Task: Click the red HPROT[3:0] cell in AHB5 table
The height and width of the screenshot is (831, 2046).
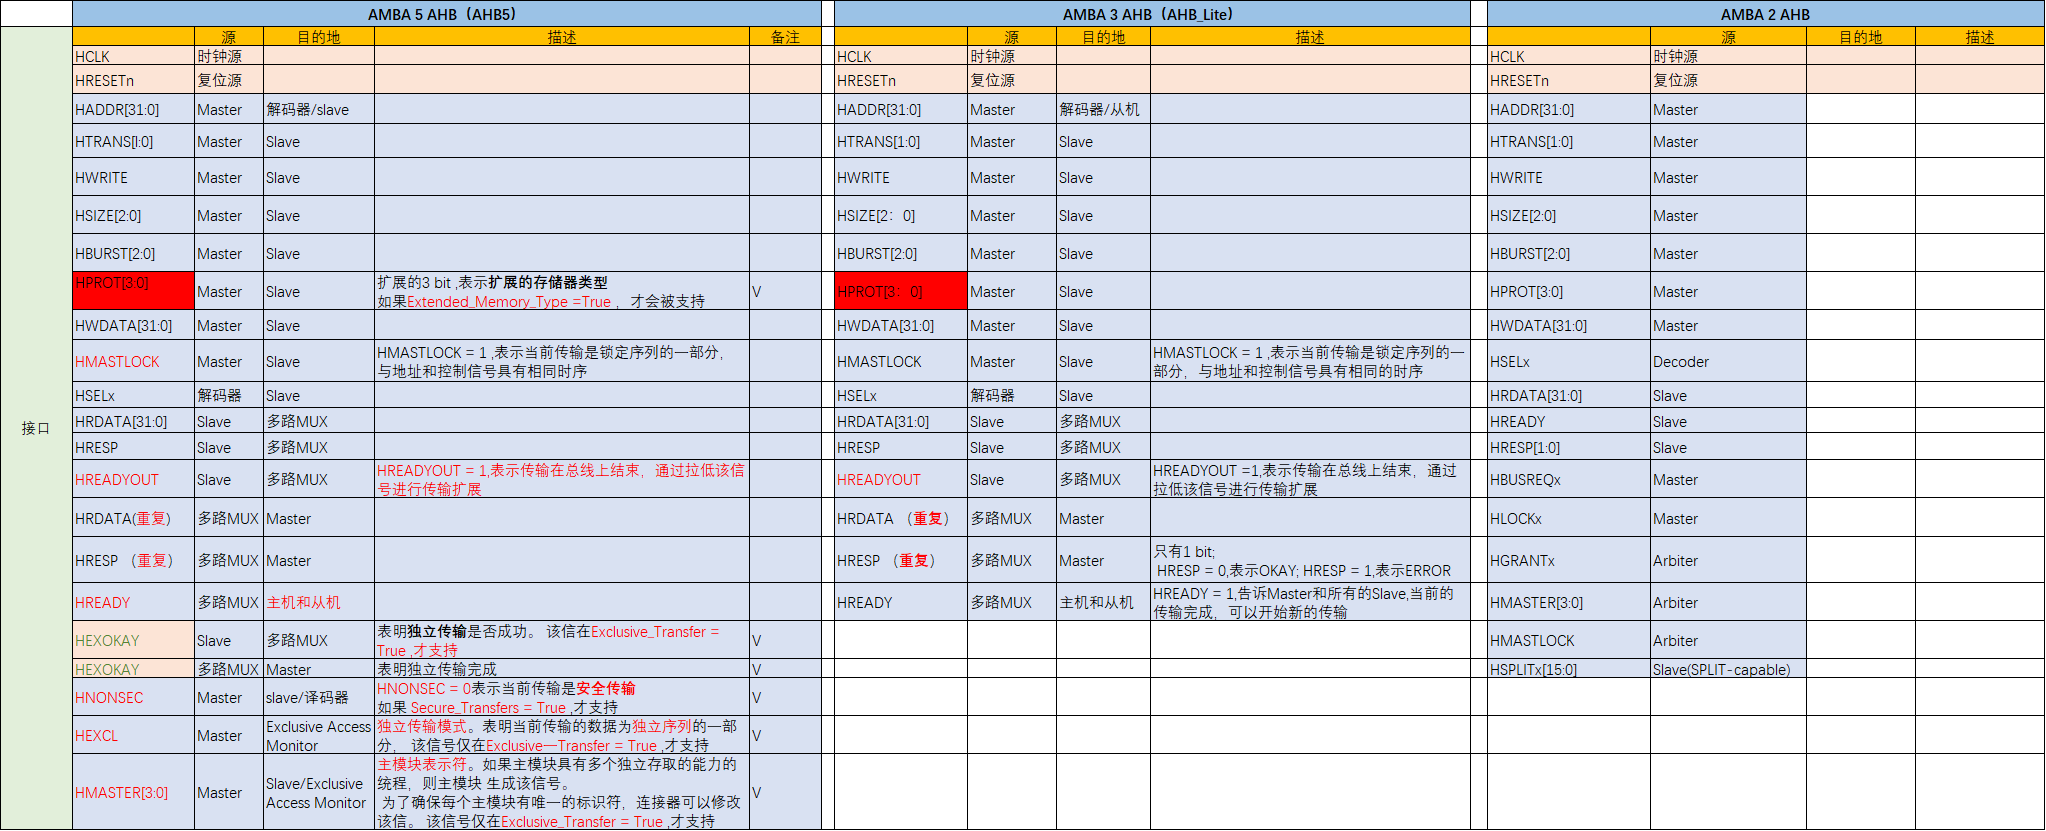Action: (133, 291)
